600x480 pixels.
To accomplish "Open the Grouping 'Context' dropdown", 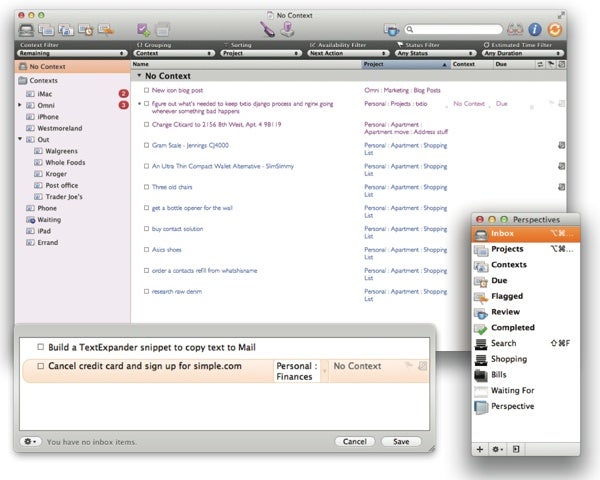I will (x=174, y=53).
